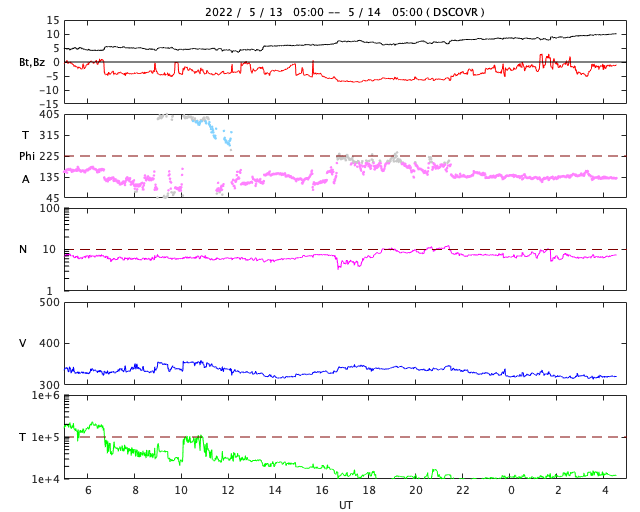Select the 'Bt,Bz' axis label
640x512 pixels.
32,62
